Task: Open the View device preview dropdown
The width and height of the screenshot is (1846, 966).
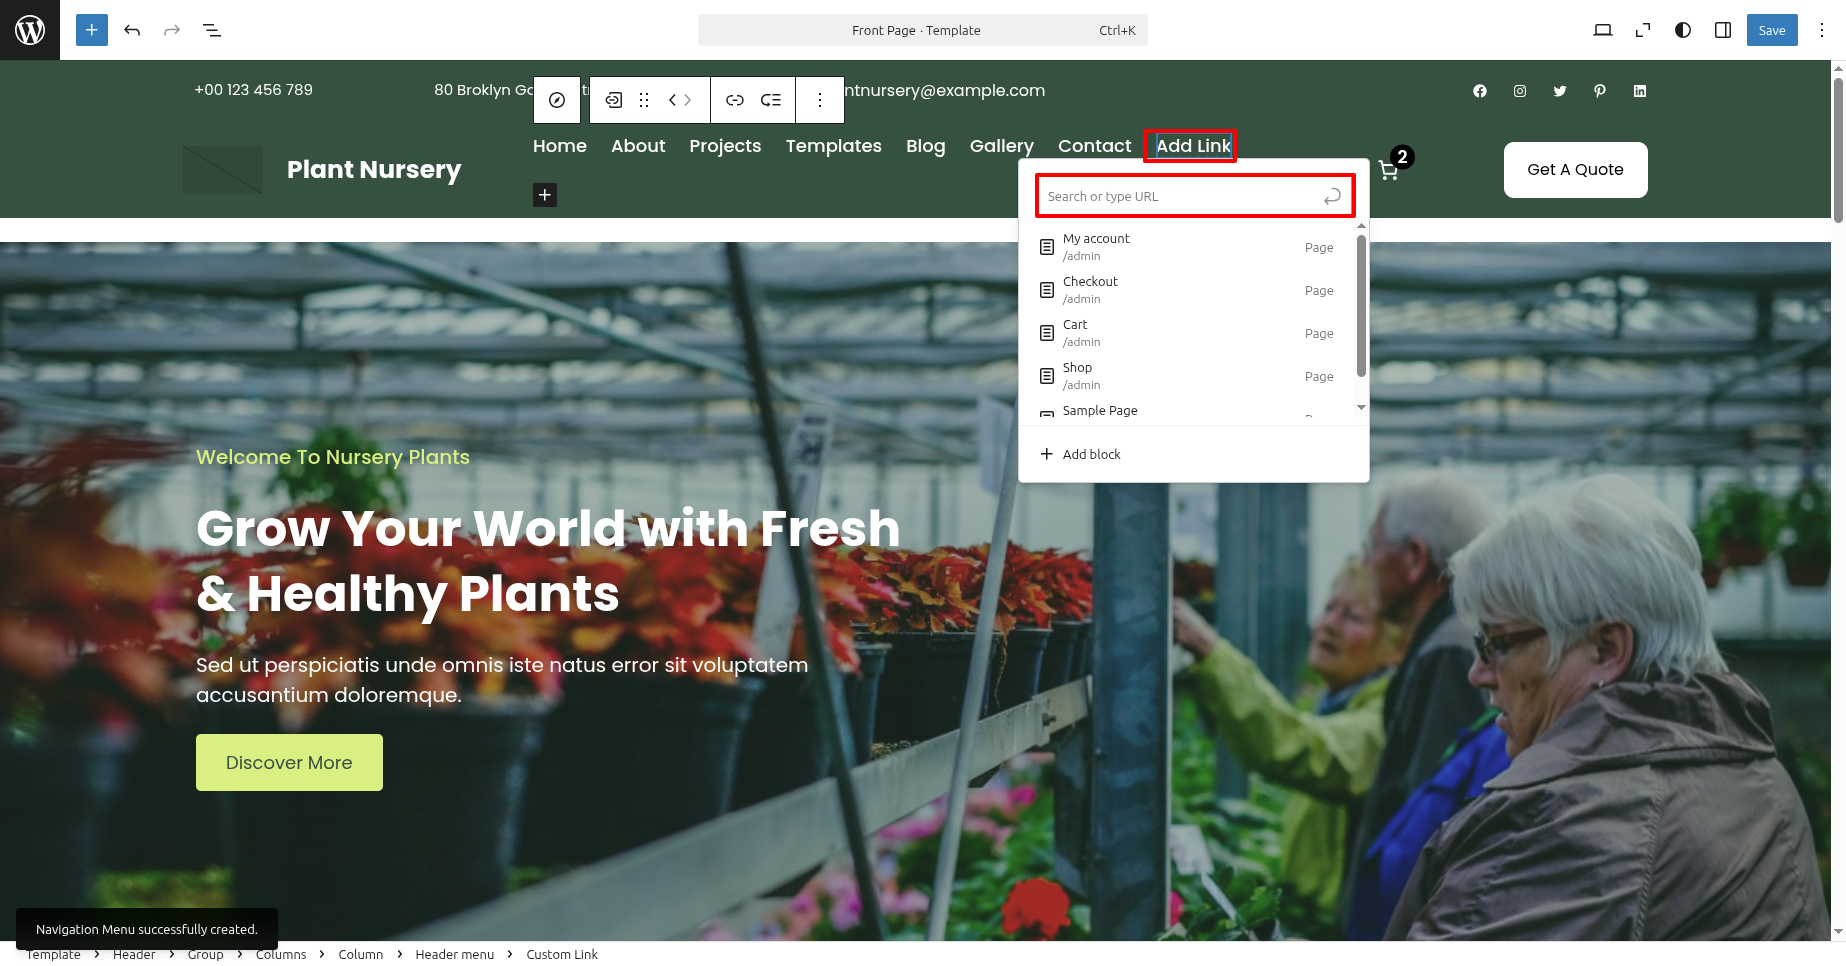Action: coord(1603,30)
